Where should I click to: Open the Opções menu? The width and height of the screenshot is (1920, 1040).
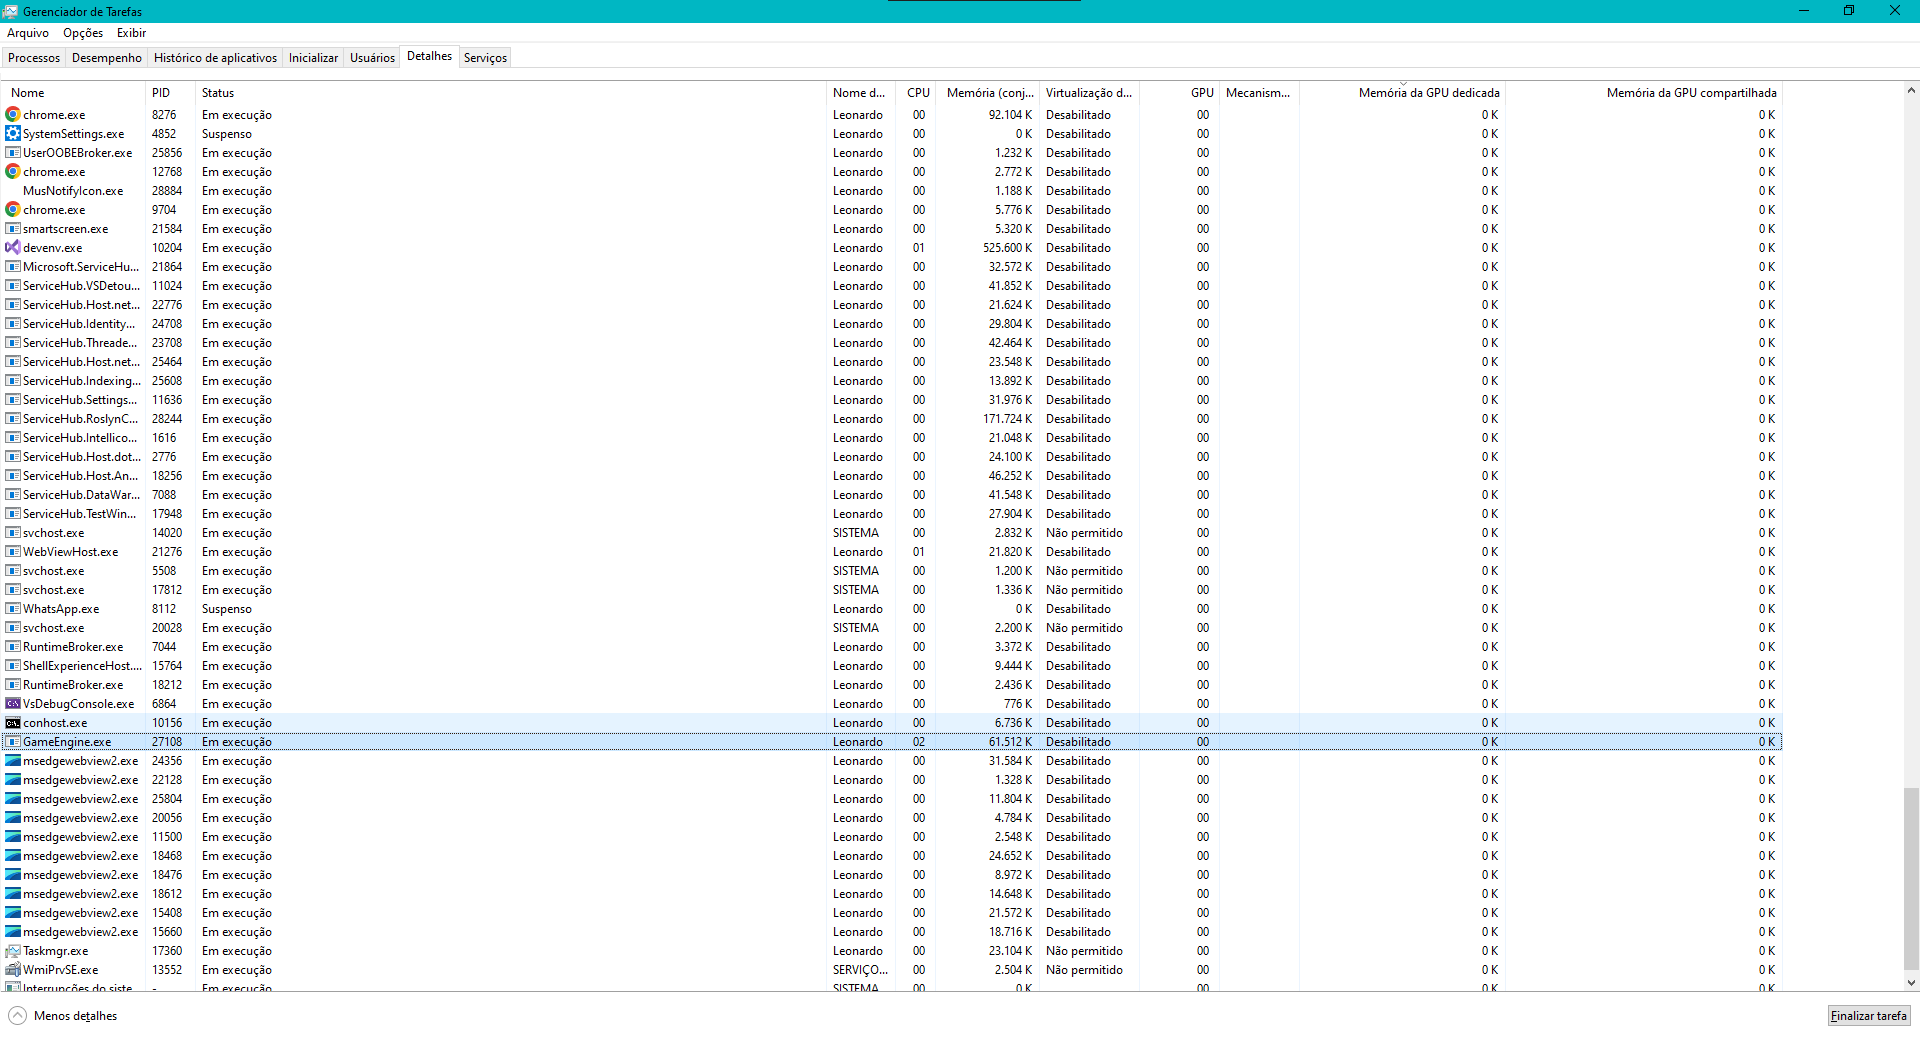(82, 32)
